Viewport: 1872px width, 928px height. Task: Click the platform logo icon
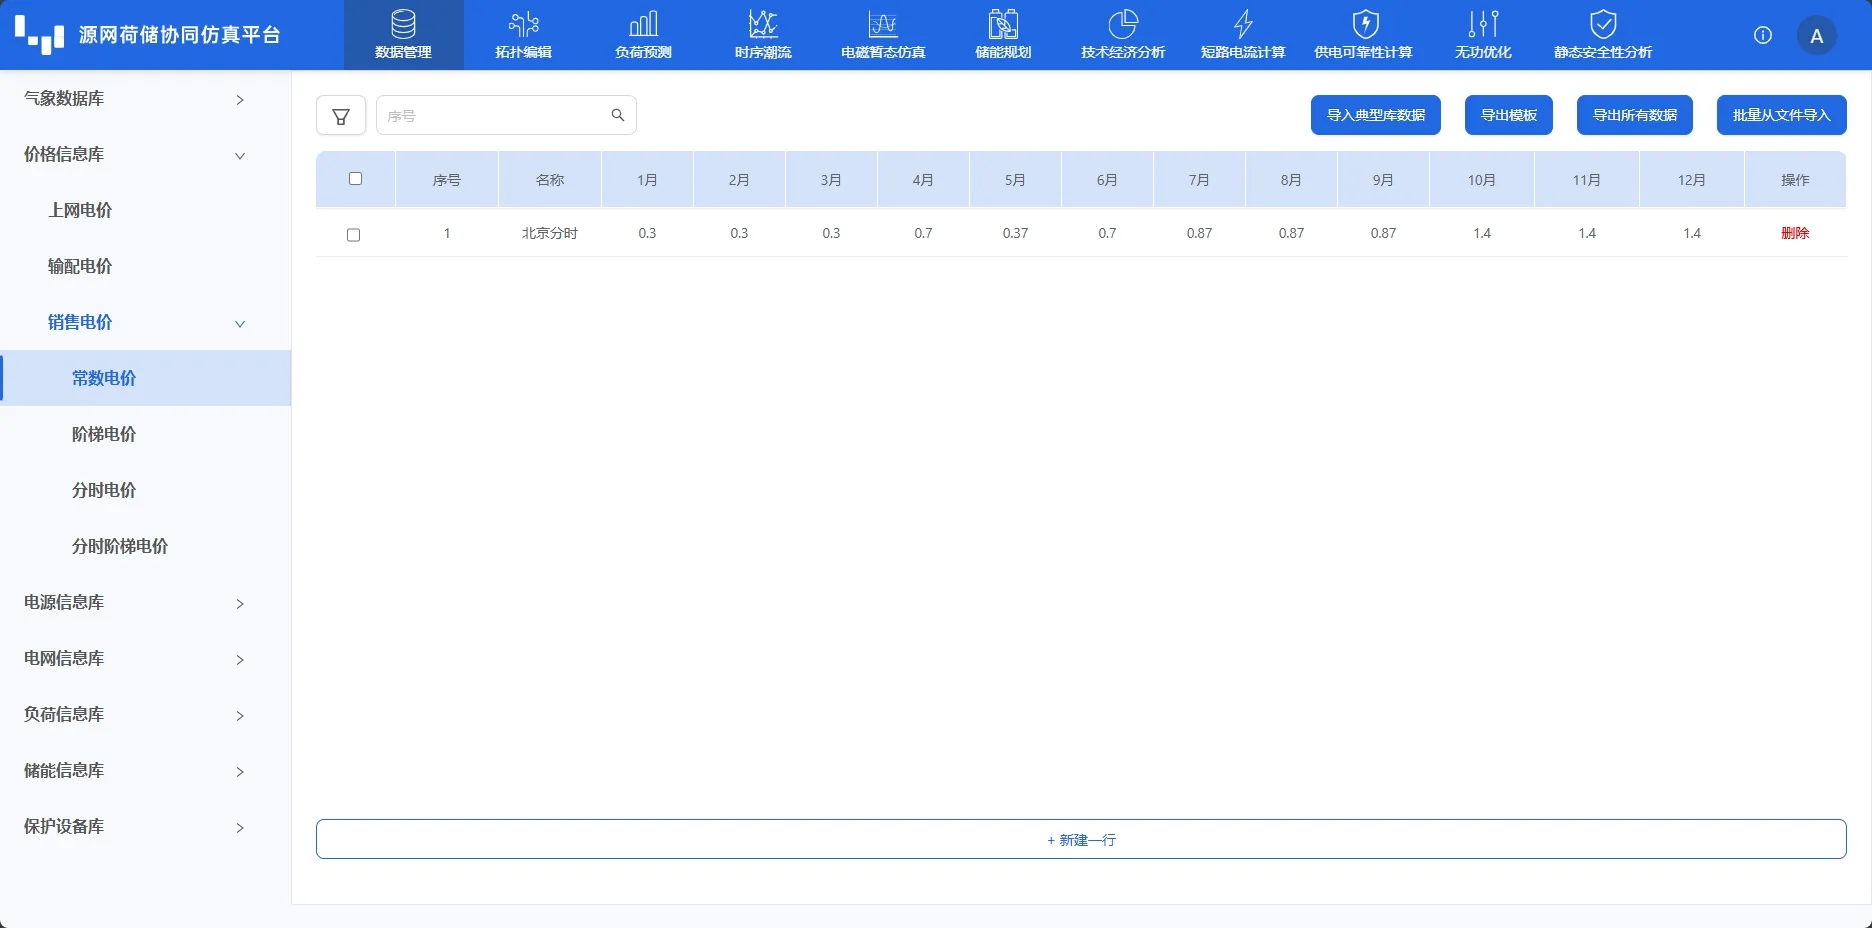pyautogui.click(x=40, y=34)
